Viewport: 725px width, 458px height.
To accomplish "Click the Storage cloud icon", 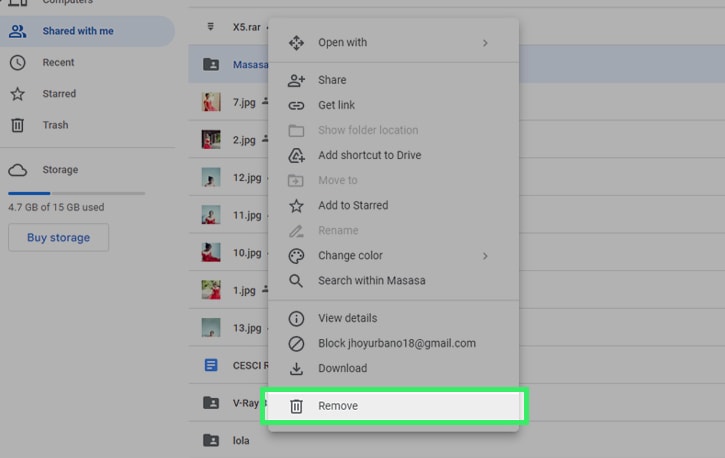I will 18,170.
